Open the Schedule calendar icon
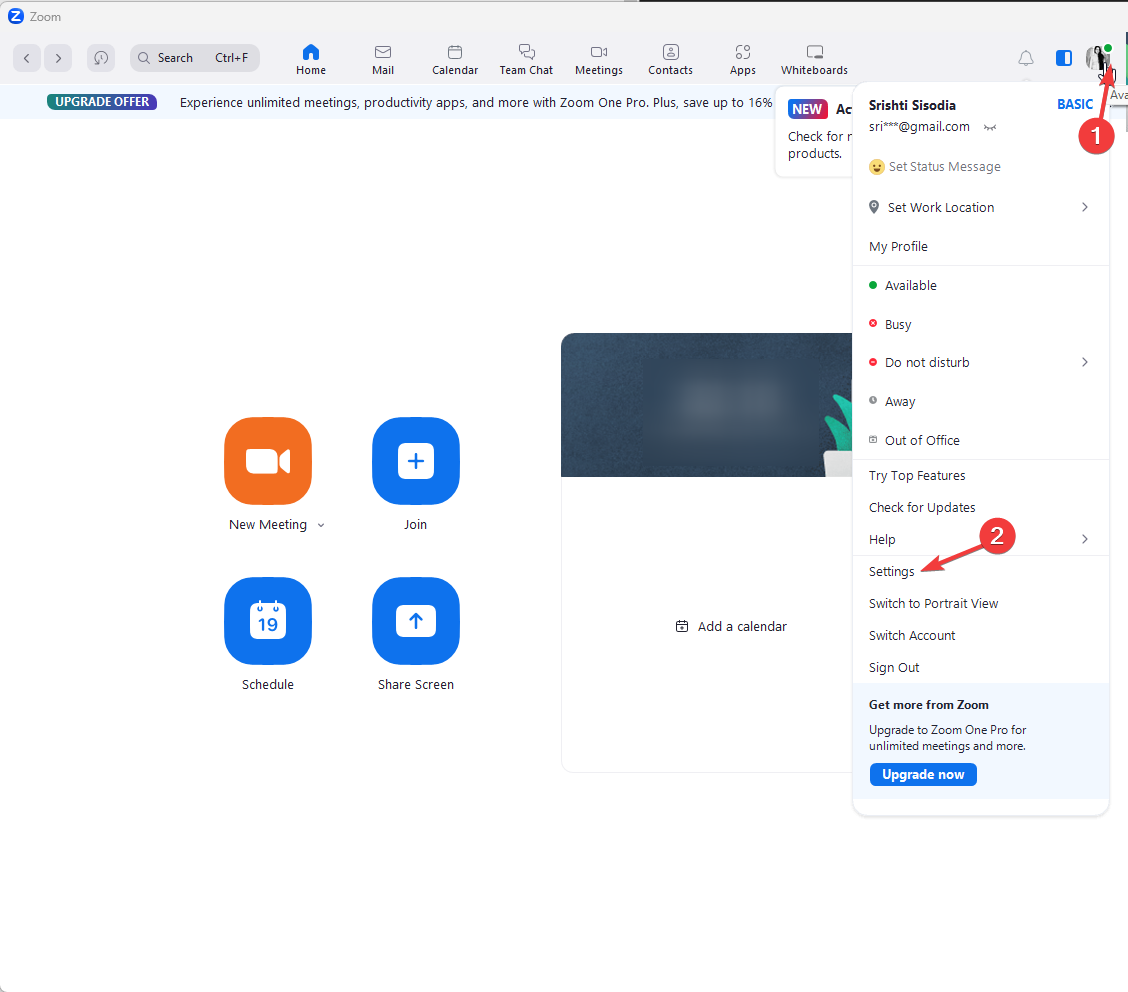Viewport: 1128px width, 992px height. 268,621
